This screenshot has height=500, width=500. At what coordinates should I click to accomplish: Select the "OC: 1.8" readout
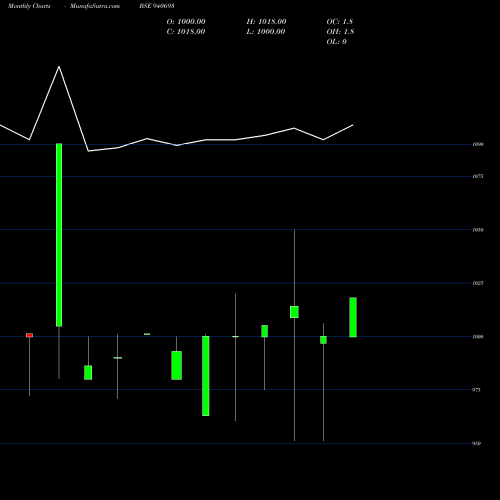(340, 22)
